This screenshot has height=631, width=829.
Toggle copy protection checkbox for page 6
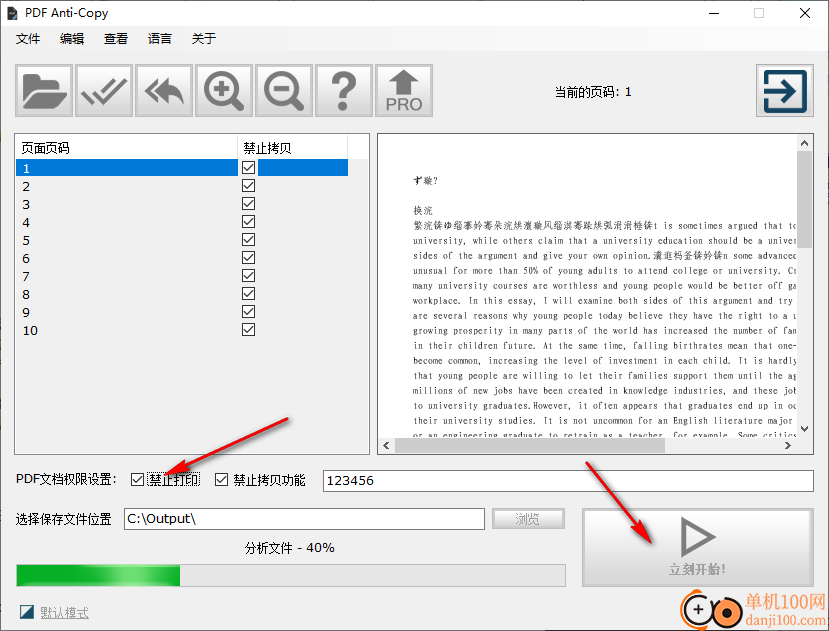pyautogui.click(x=248, y=258)
